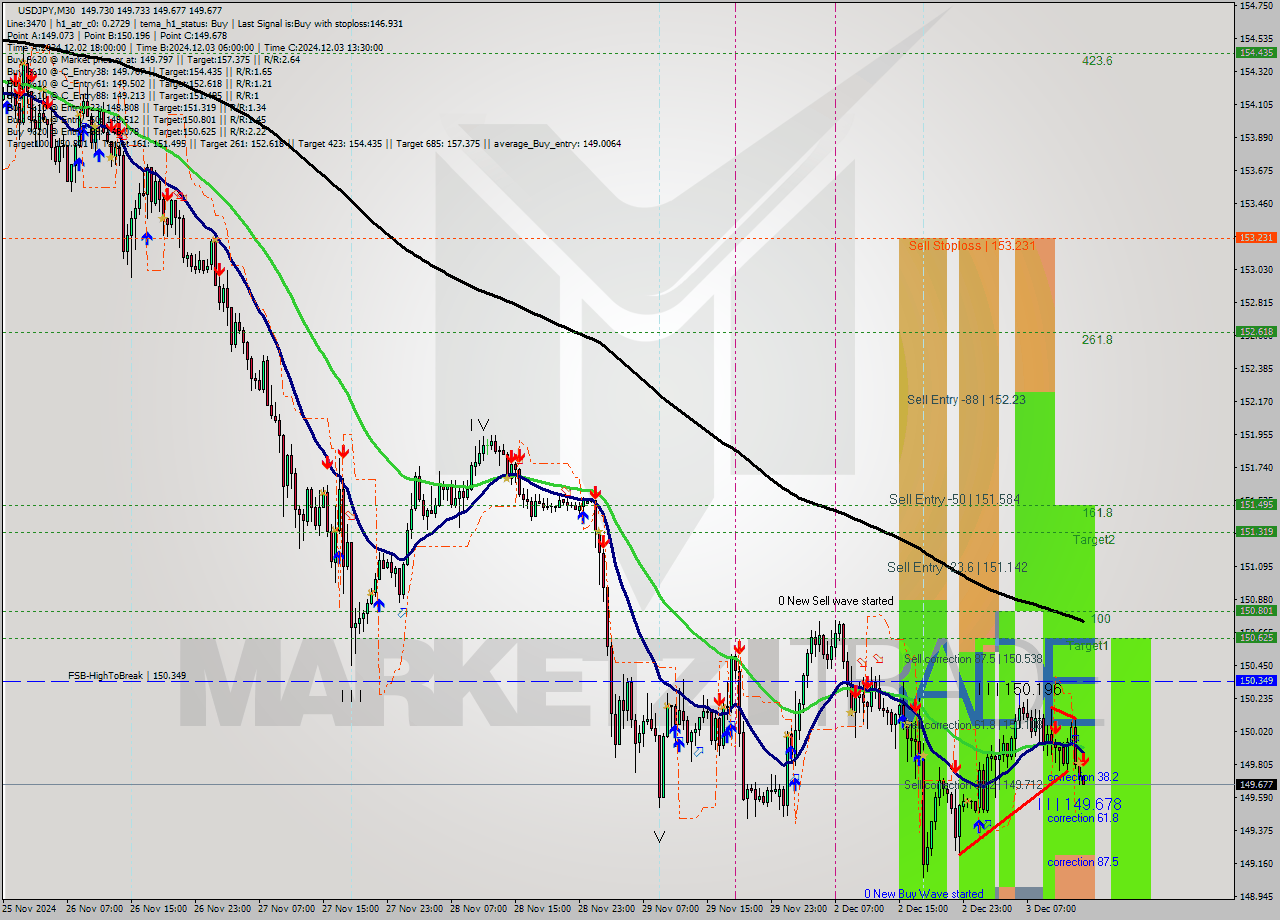The height and width of the screenshot is (920, 1280).
Task: Click the 152.175 price axis value
Action: (1256, 402)
